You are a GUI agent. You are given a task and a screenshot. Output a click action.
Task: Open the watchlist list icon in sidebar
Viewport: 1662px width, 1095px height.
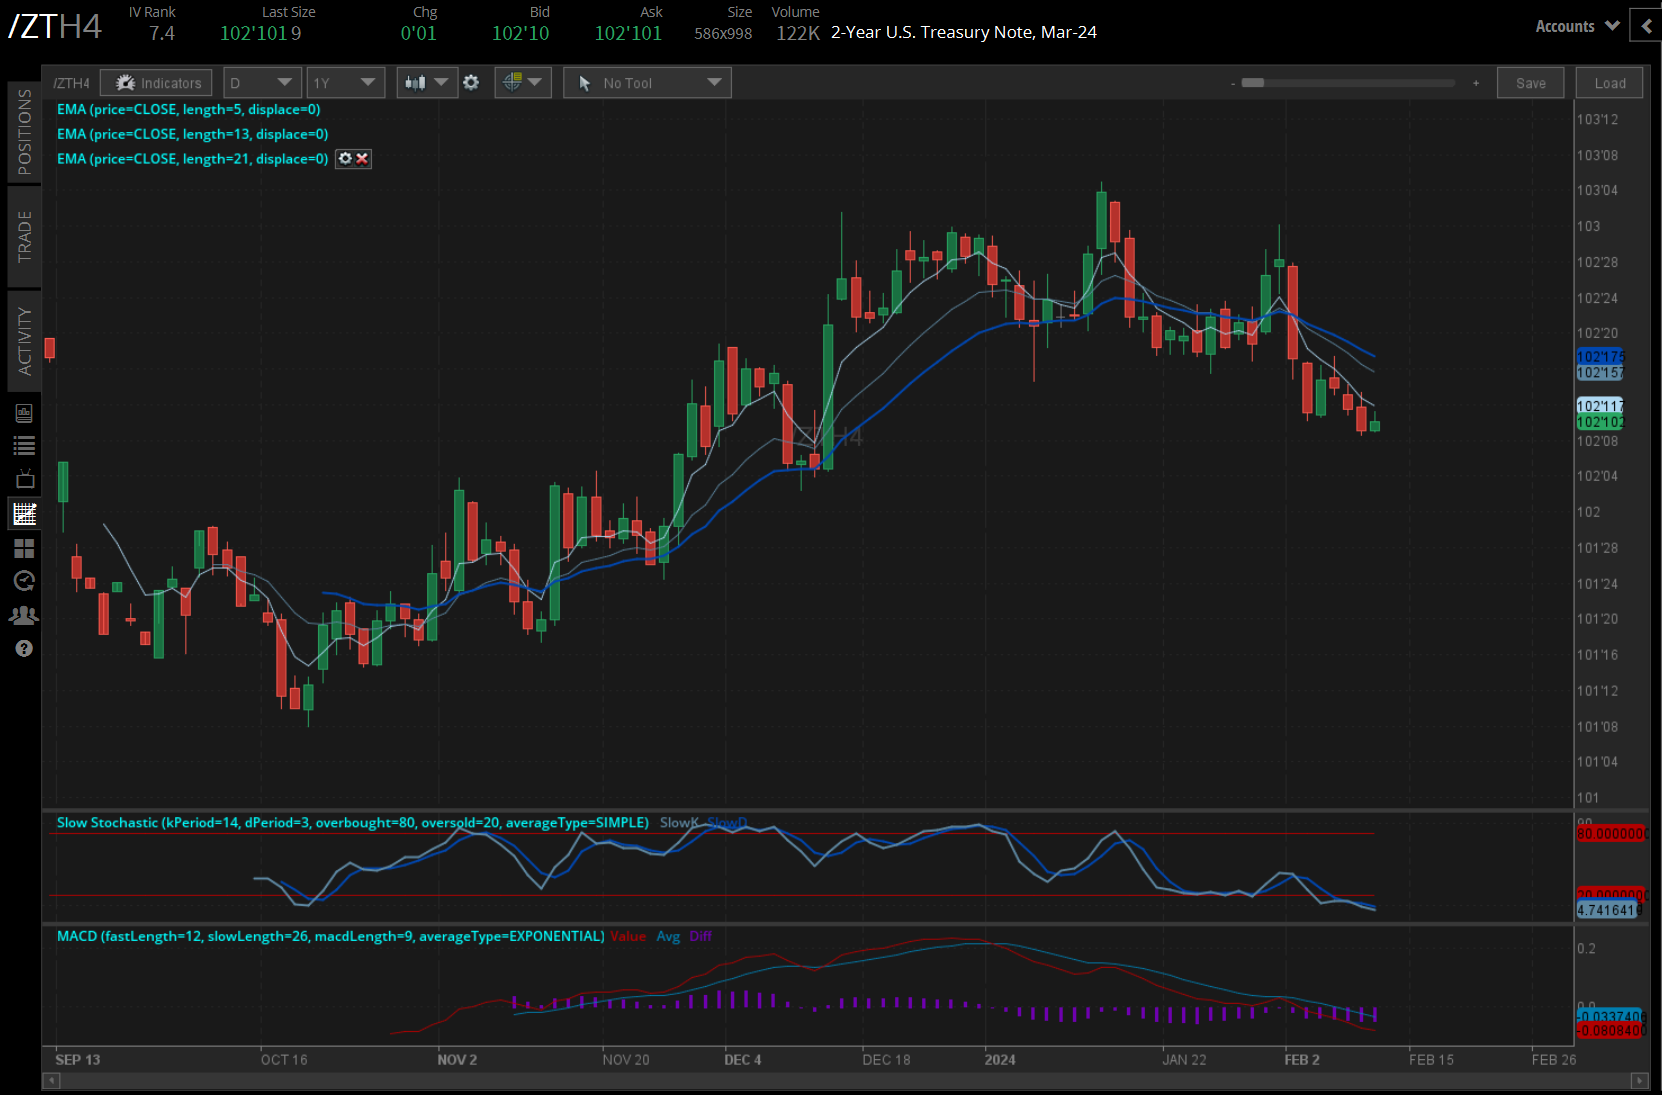click(x=24, y=446)
